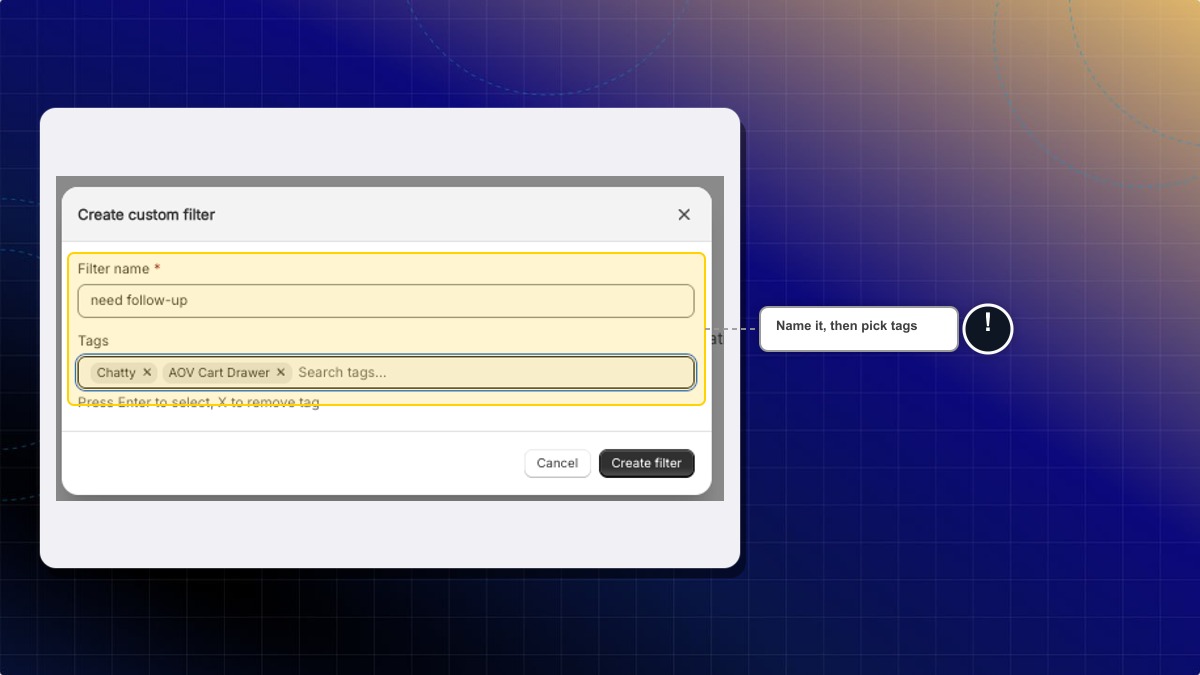The width and height of the screenshot is (1200, 675).
Task: Click the Create filter button
Action: pyautogui.click(x=646, y=463)
